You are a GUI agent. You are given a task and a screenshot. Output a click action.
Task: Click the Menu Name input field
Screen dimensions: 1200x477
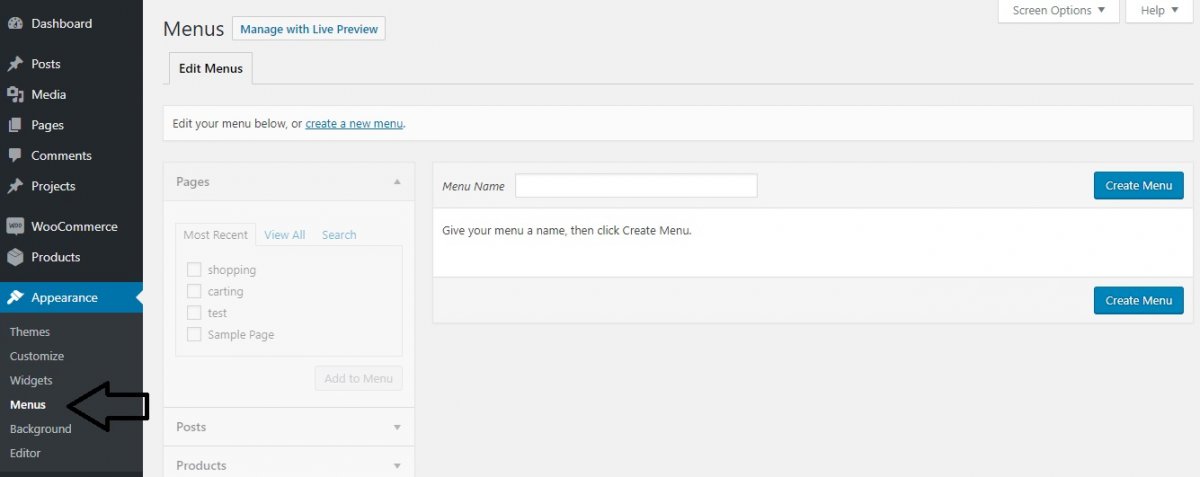[636, 186]
